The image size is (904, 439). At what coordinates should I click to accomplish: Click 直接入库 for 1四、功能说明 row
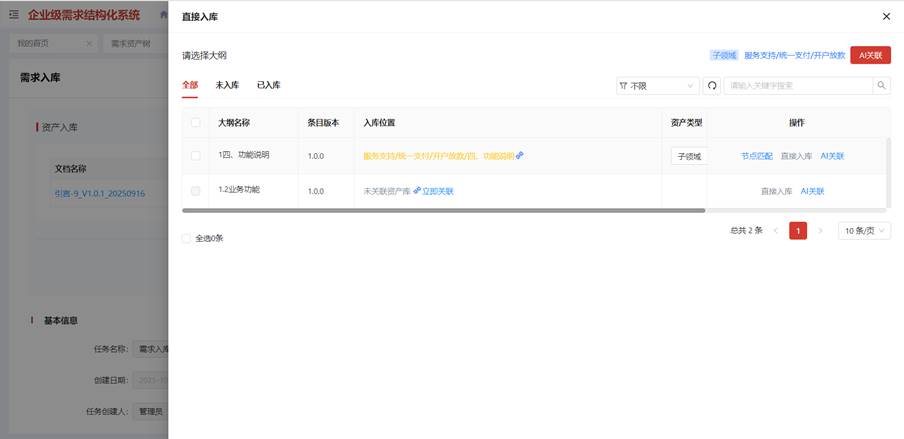[x=796, y=156]
